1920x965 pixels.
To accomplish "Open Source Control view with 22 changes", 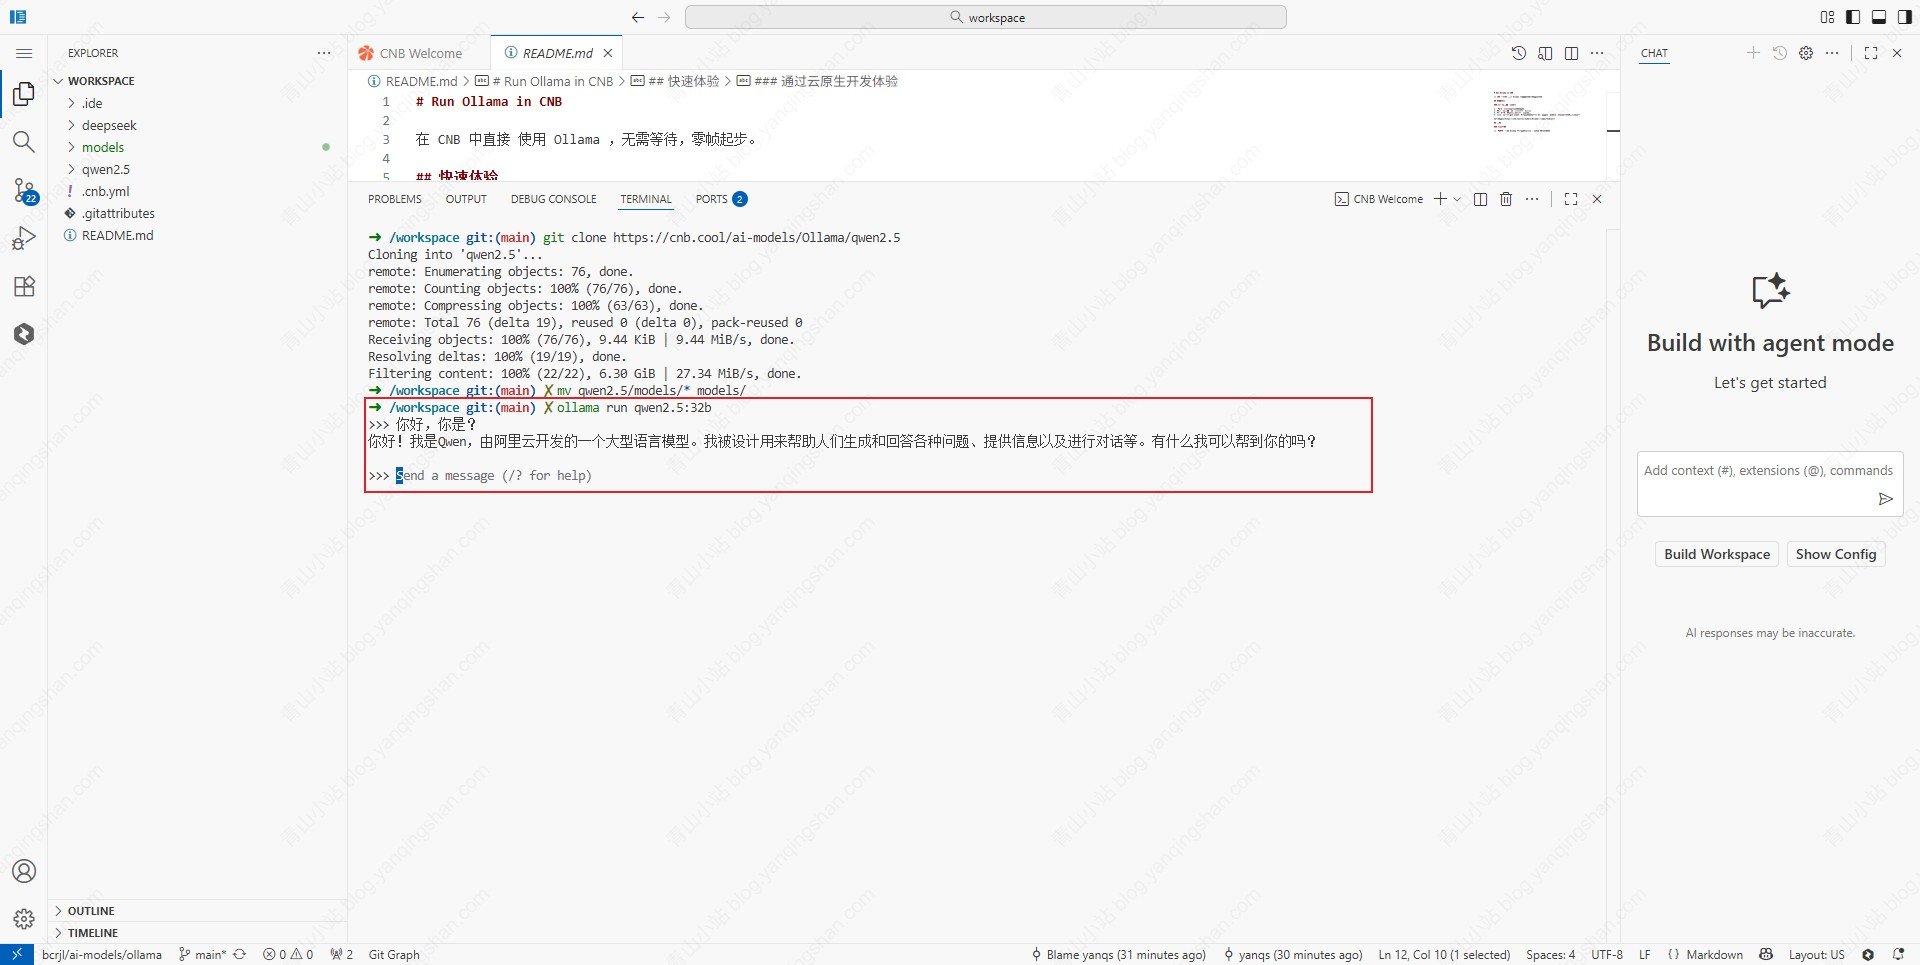I will [24, 190].
